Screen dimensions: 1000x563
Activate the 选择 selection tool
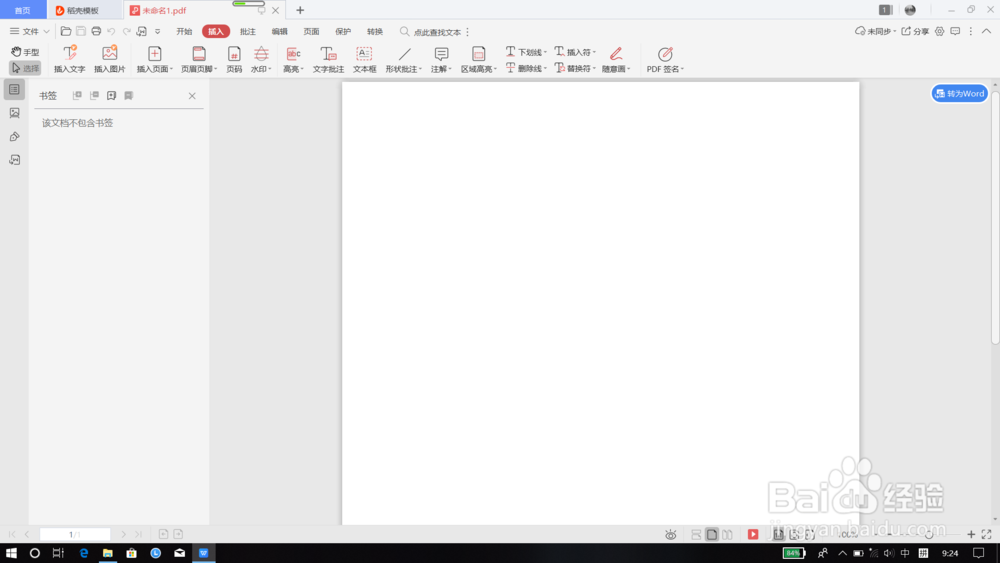pos(25,68)
